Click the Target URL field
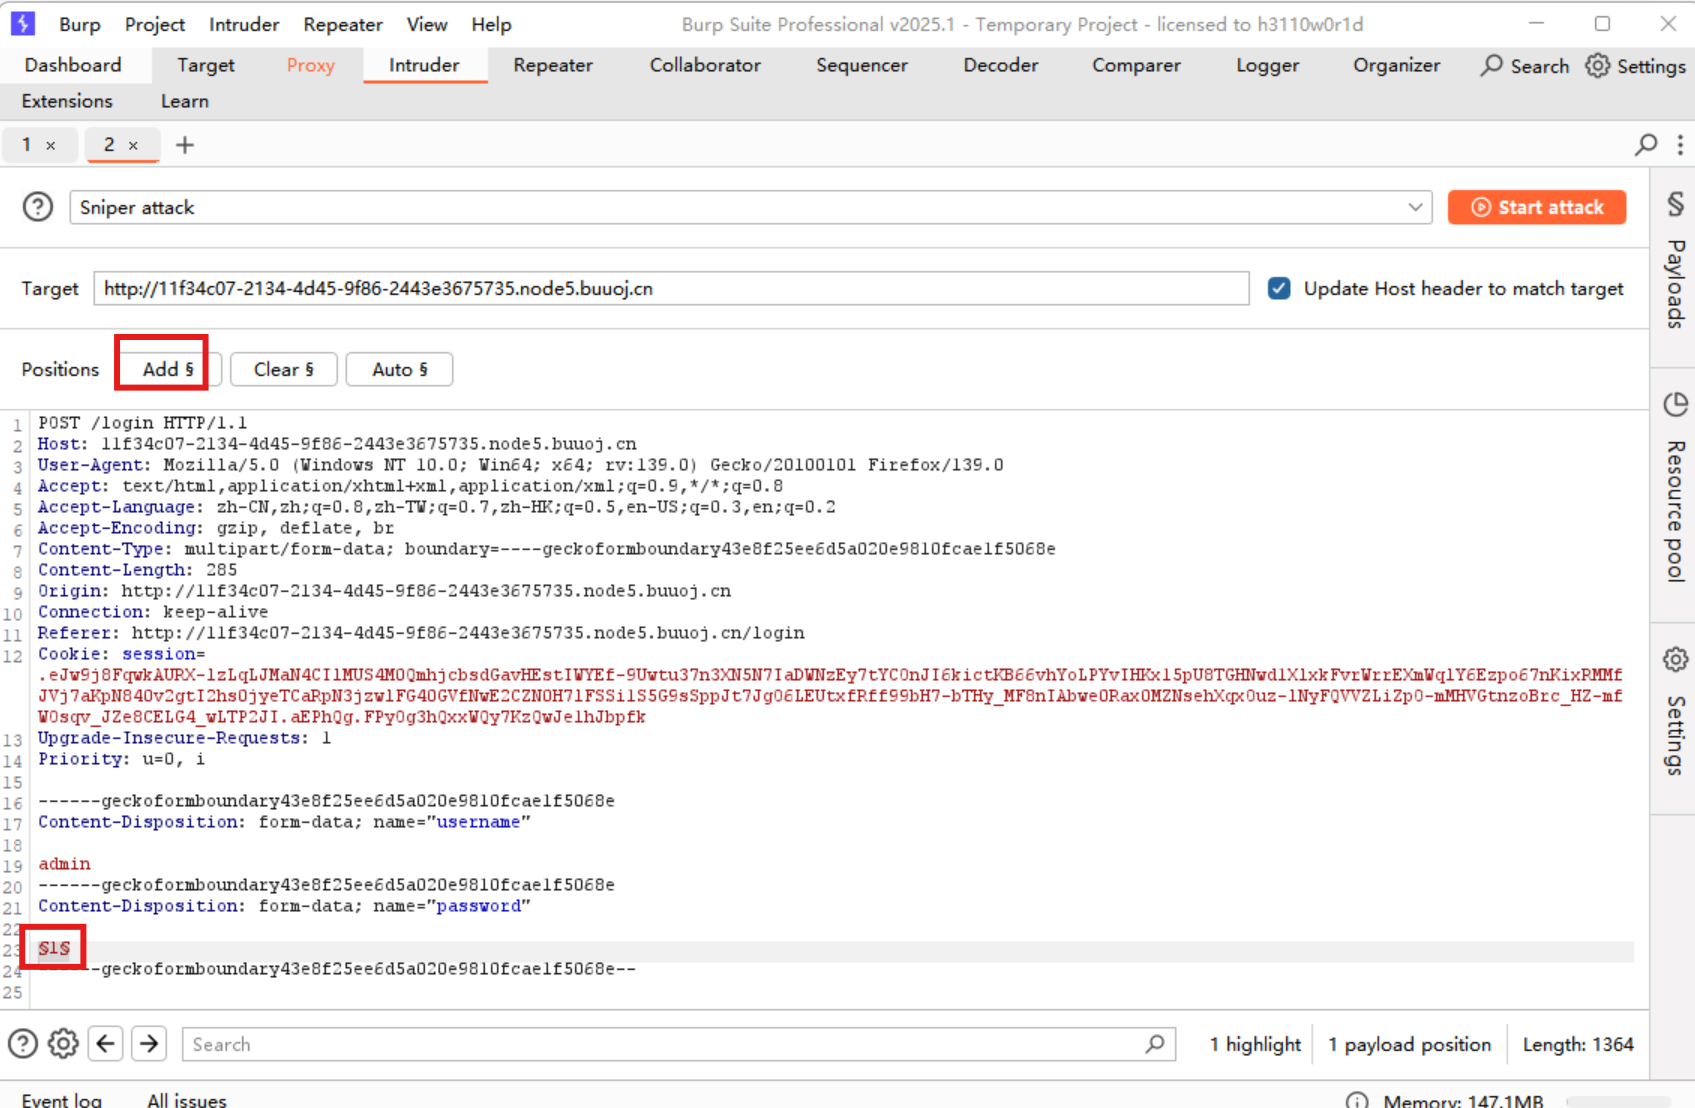1695x1108 pixels. (x=671, y=288)
